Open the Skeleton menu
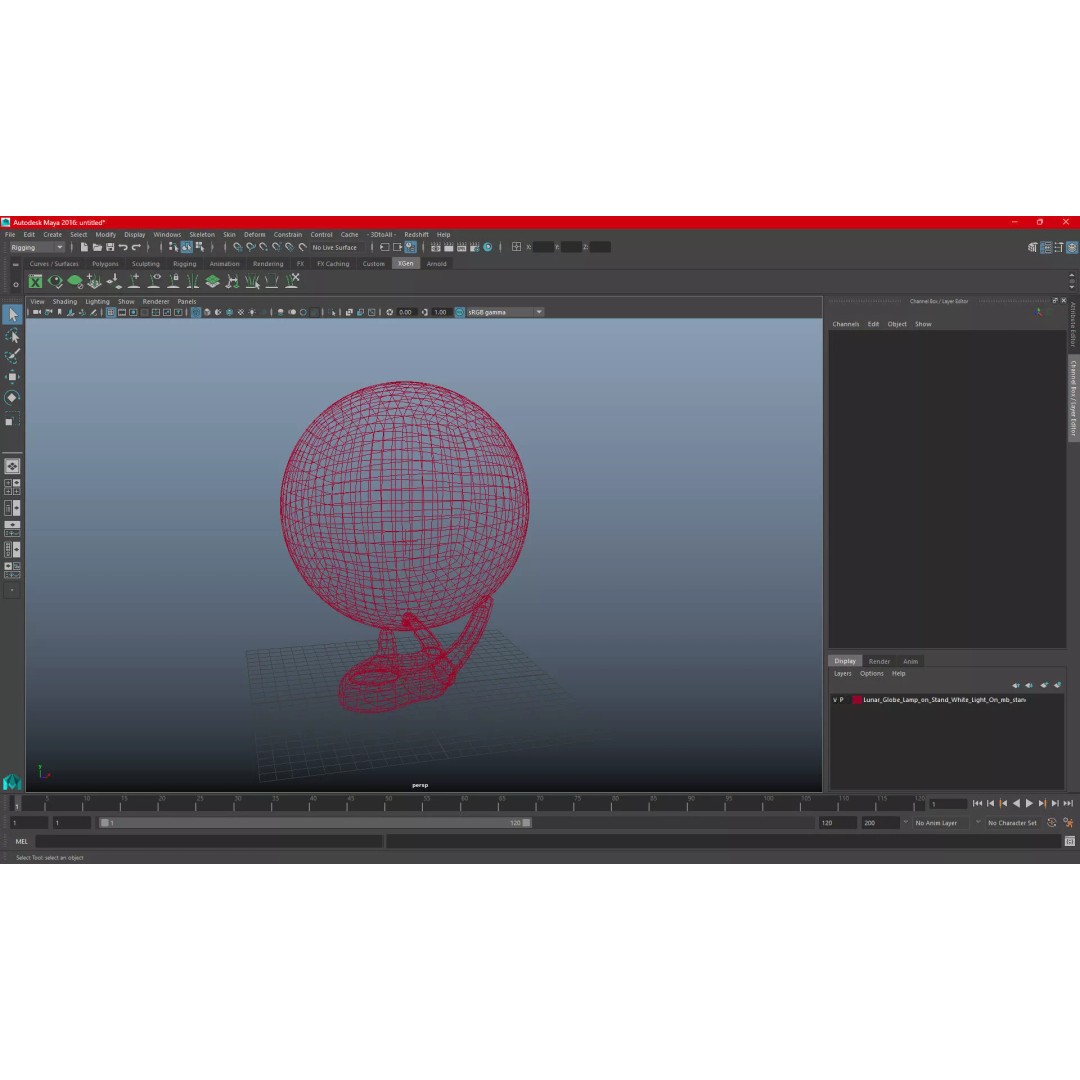This screenshot has width=1080, height=1080. (202, 235)
